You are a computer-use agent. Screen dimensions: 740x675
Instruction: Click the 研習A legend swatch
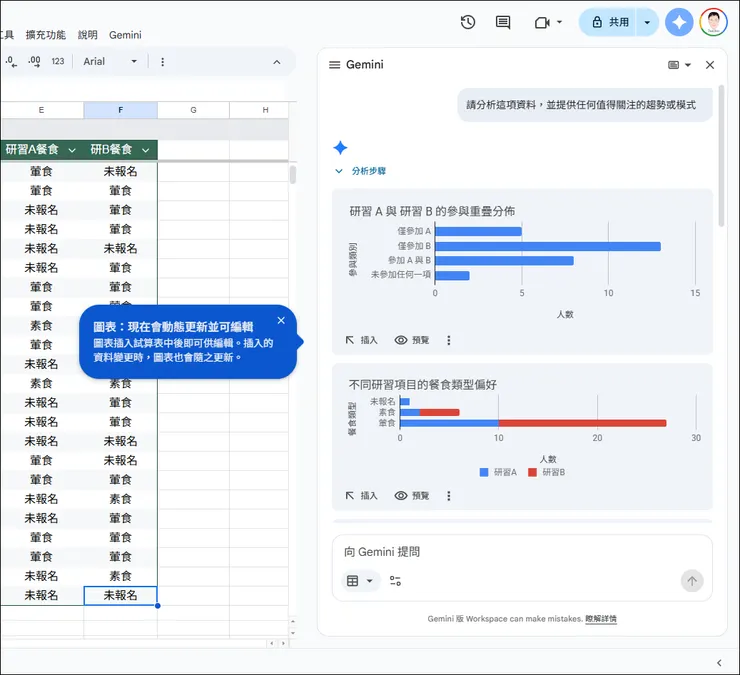(x=484, y=472)
